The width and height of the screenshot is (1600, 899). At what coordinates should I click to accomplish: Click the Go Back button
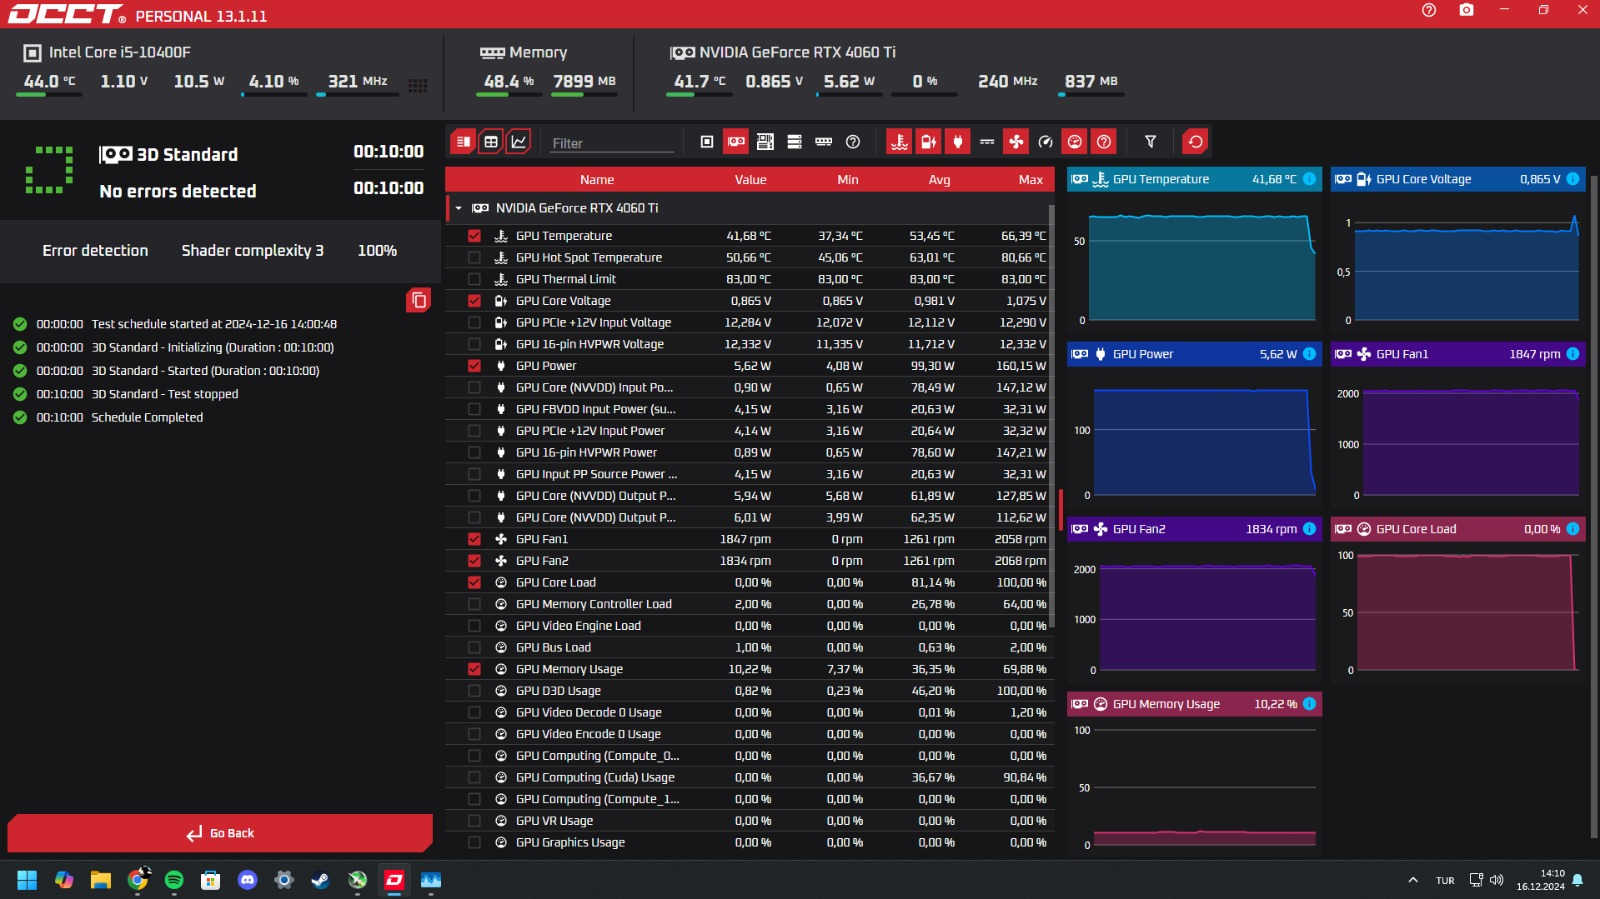(x=220, y=833)
